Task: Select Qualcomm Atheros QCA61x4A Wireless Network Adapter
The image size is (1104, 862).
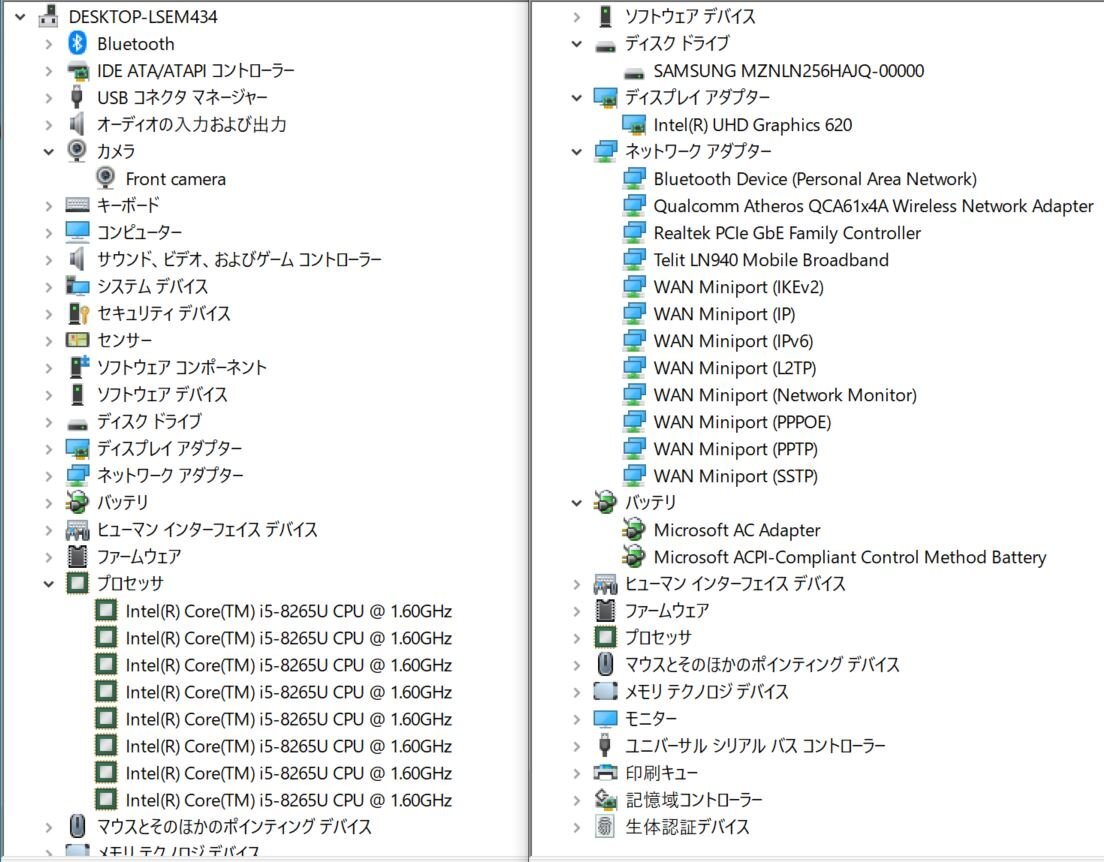Action: 873,206
